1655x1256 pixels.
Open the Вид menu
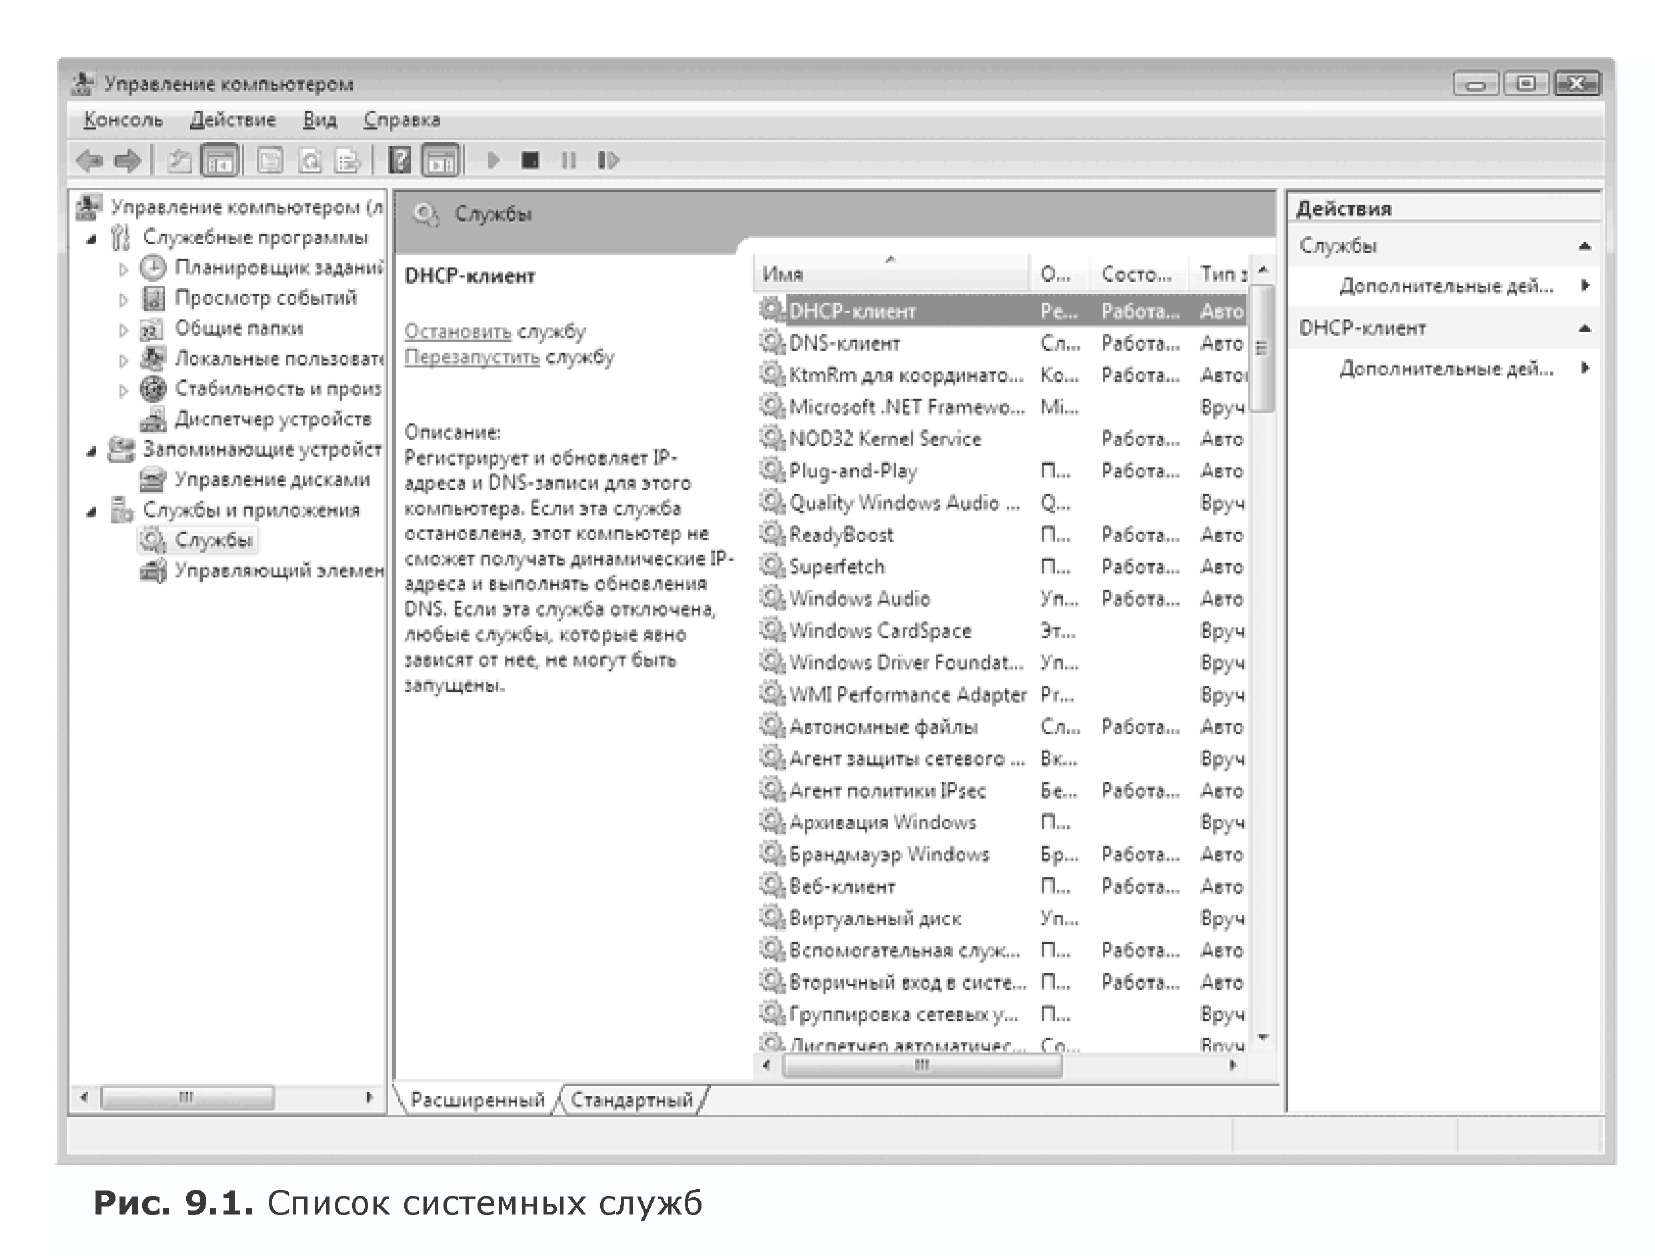pyautogui.click(x=320, y=120)
